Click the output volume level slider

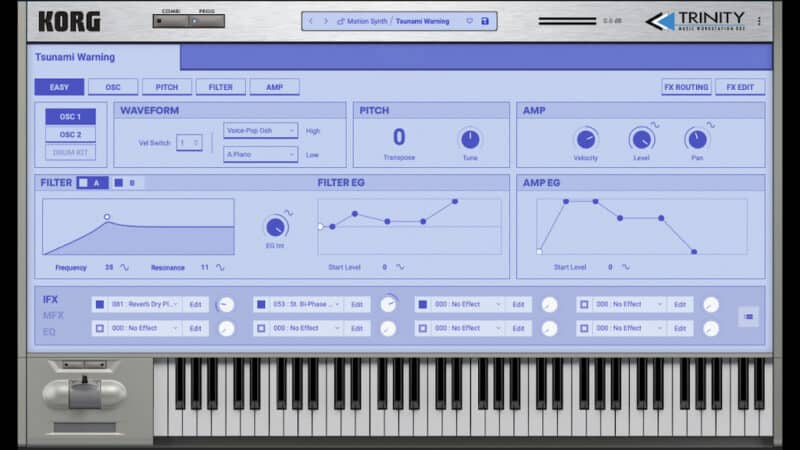coord(567,21)
